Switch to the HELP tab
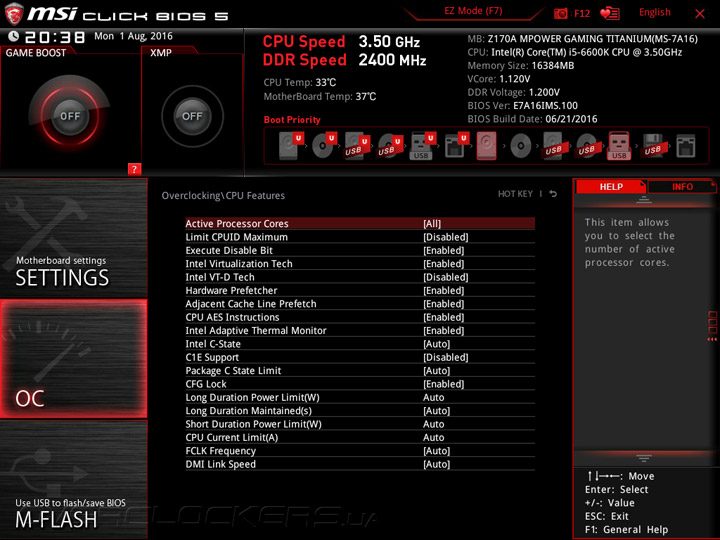 tap(611, 187)
